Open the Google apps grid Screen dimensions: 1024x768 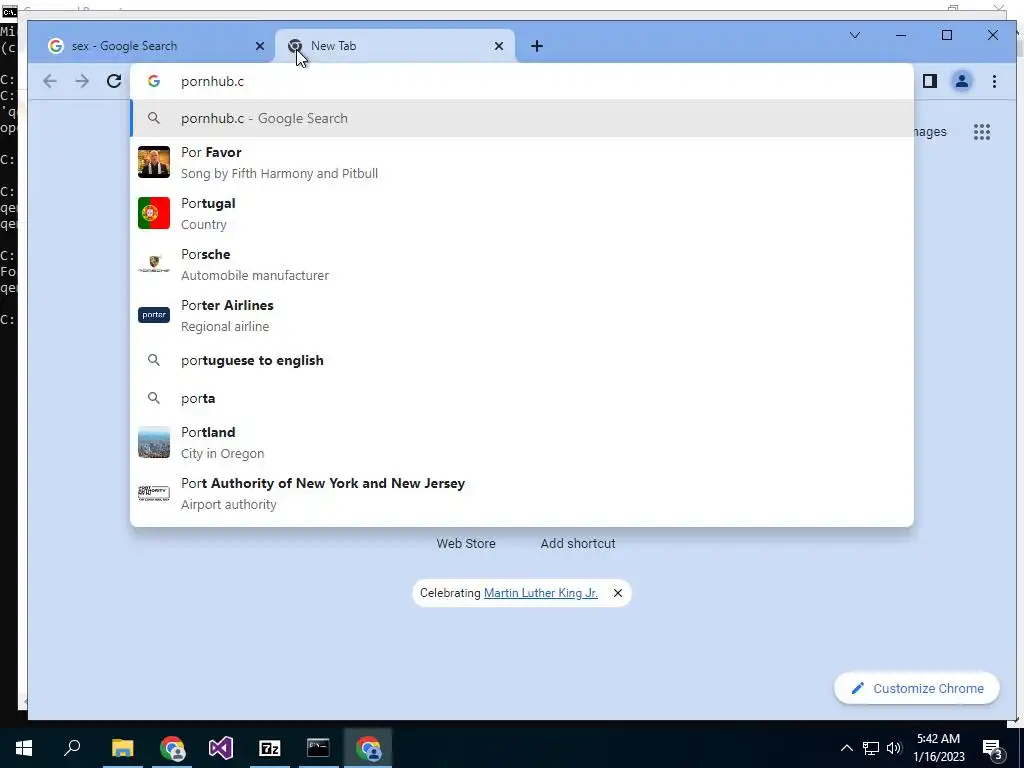[x=982, y=132]
